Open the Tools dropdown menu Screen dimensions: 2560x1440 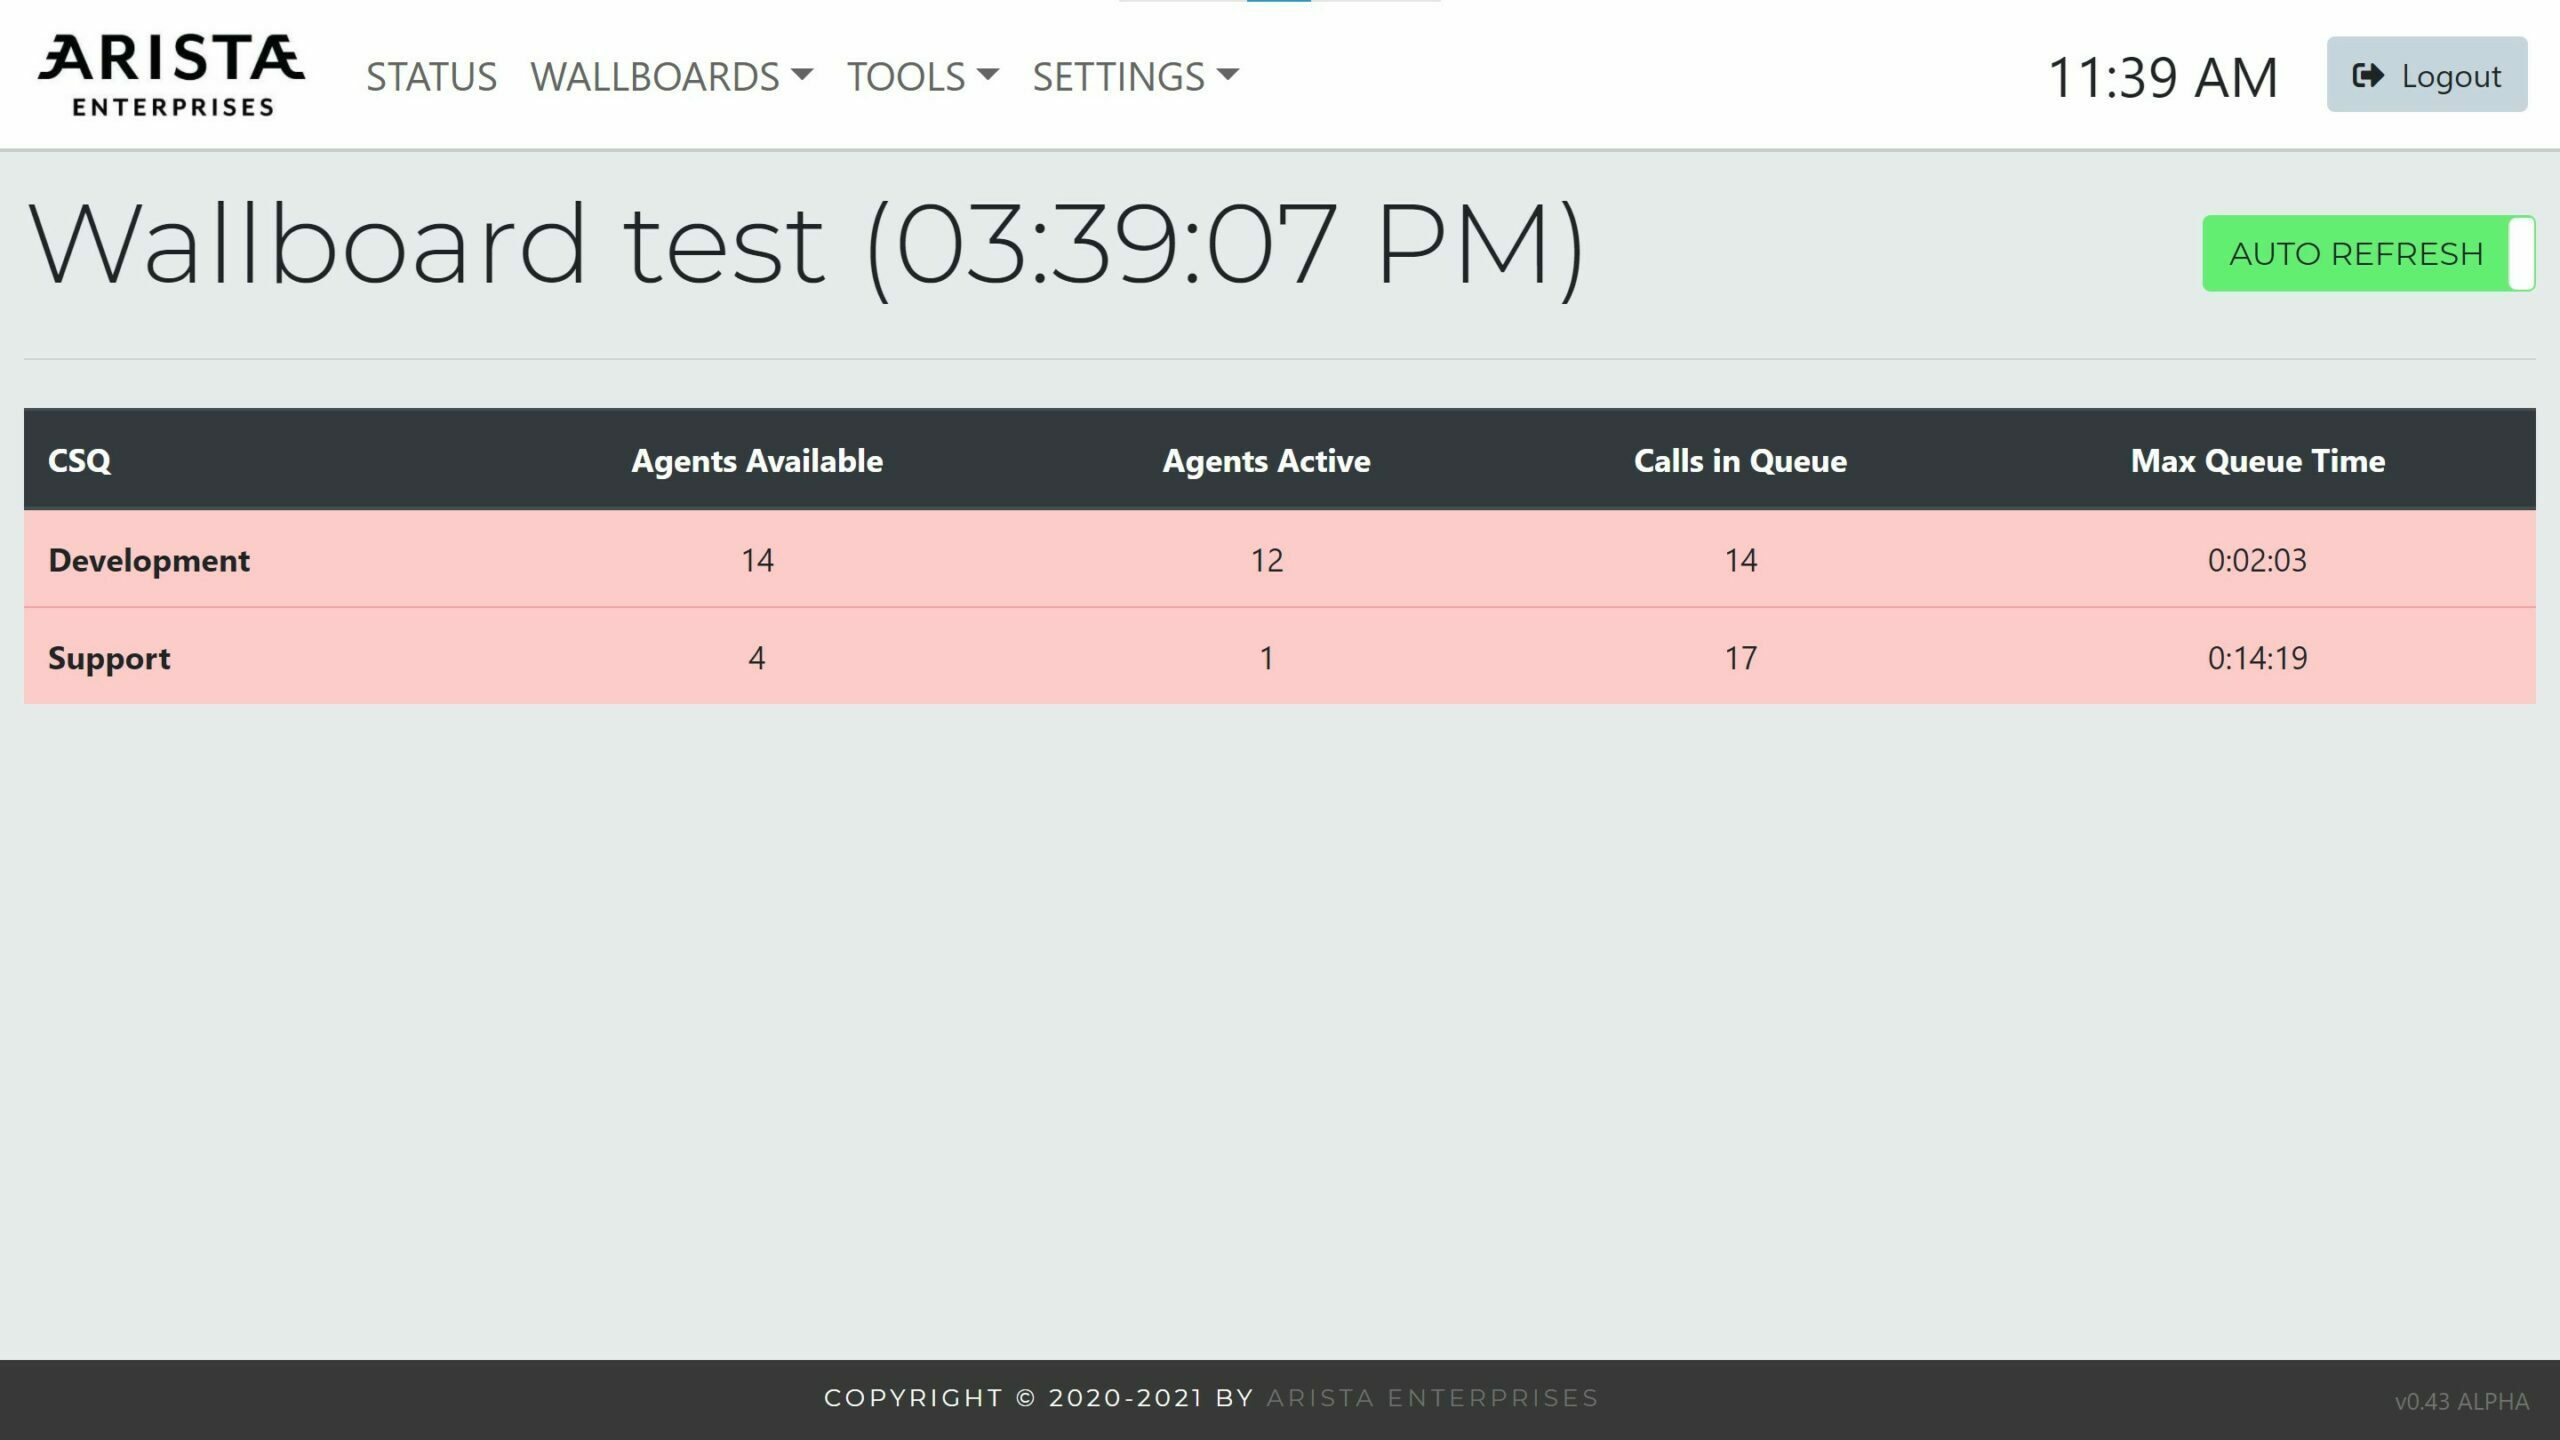pos(922,76)
